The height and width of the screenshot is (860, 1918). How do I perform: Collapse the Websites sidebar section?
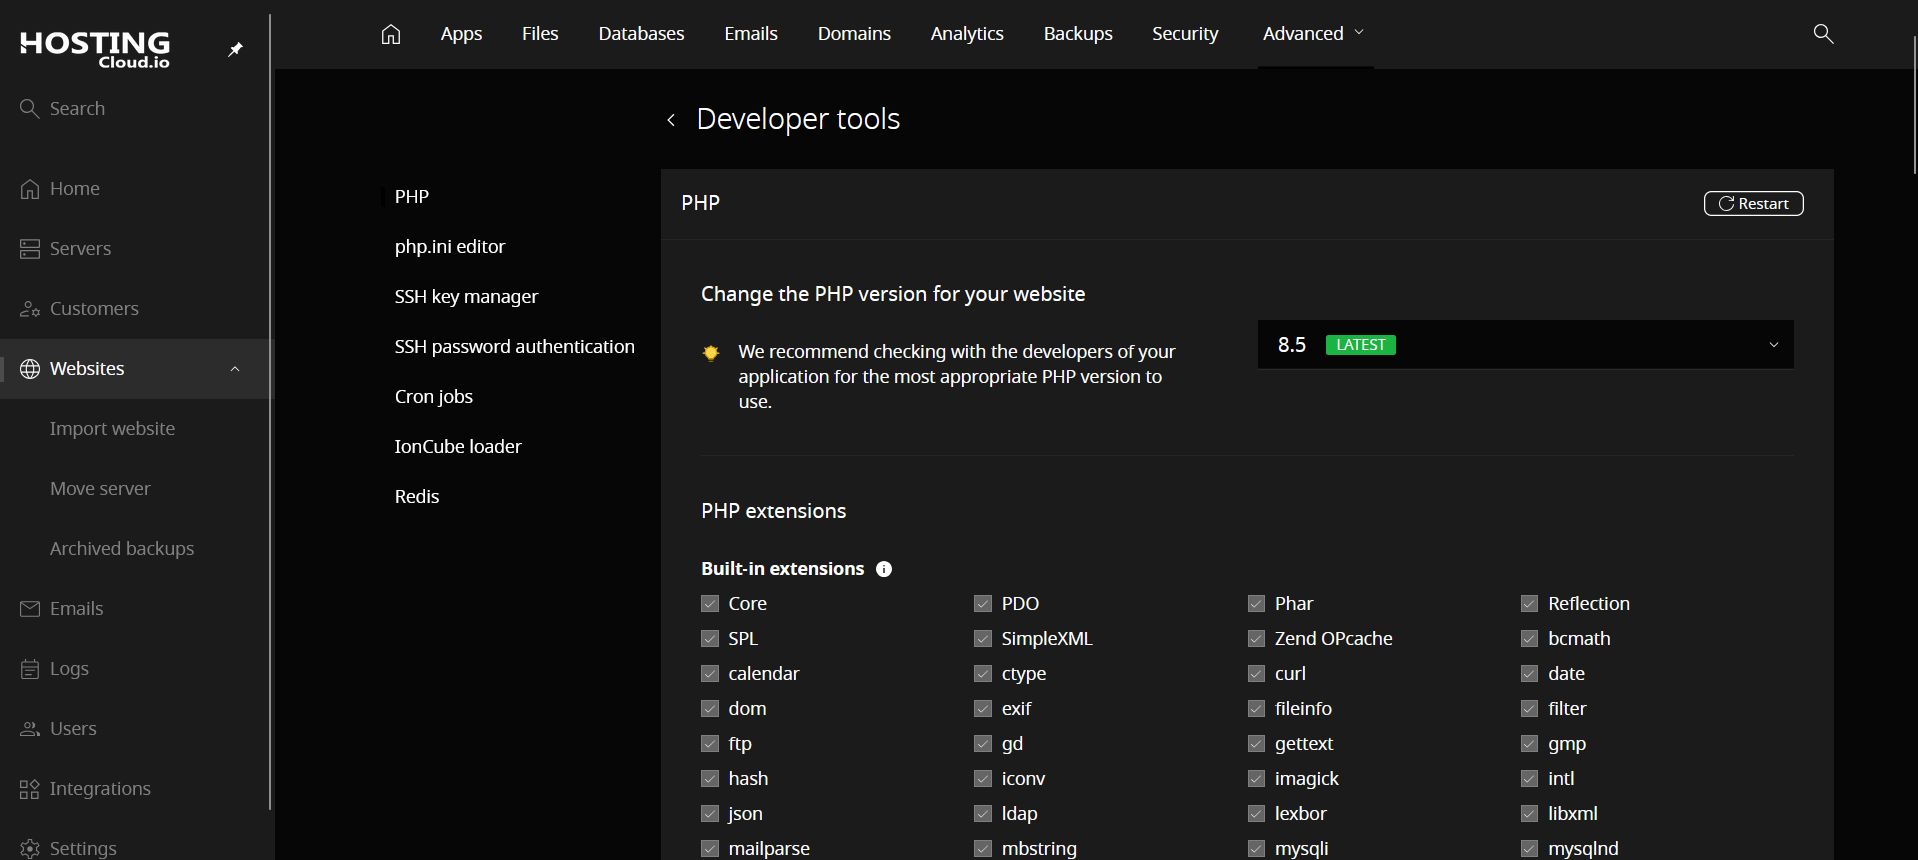[235, 369]
